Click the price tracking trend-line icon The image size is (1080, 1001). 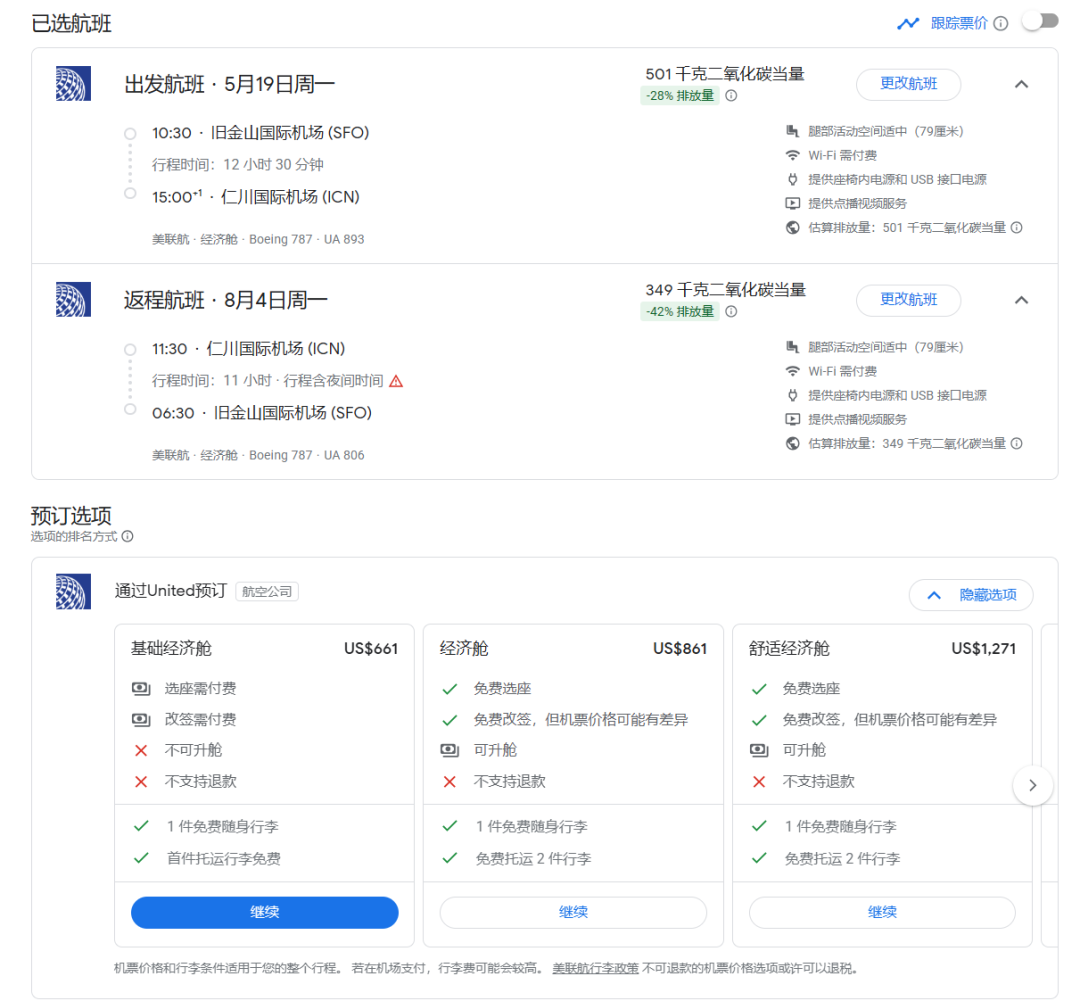click(x=908, y=23)
